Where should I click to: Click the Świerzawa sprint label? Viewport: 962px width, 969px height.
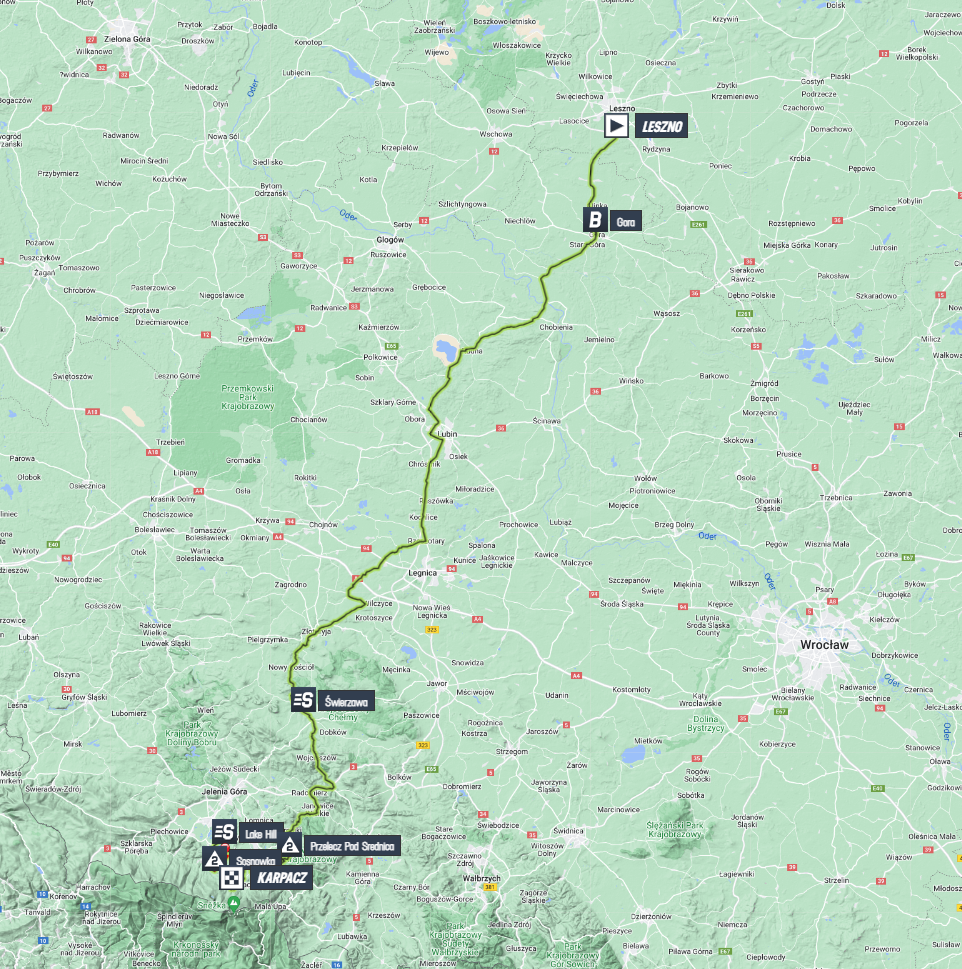pos(346,702)
